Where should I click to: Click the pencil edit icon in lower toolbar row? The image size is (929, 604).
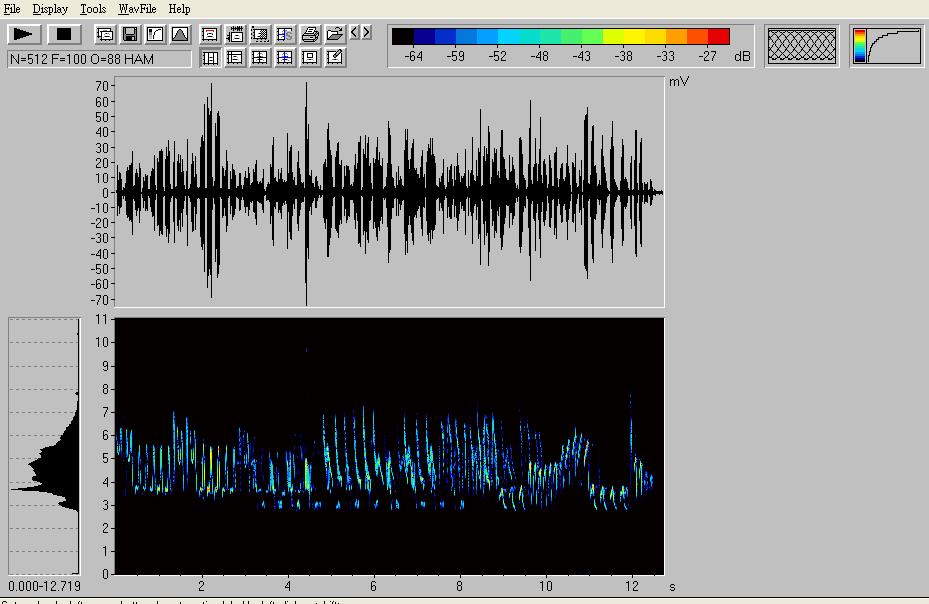335,58
